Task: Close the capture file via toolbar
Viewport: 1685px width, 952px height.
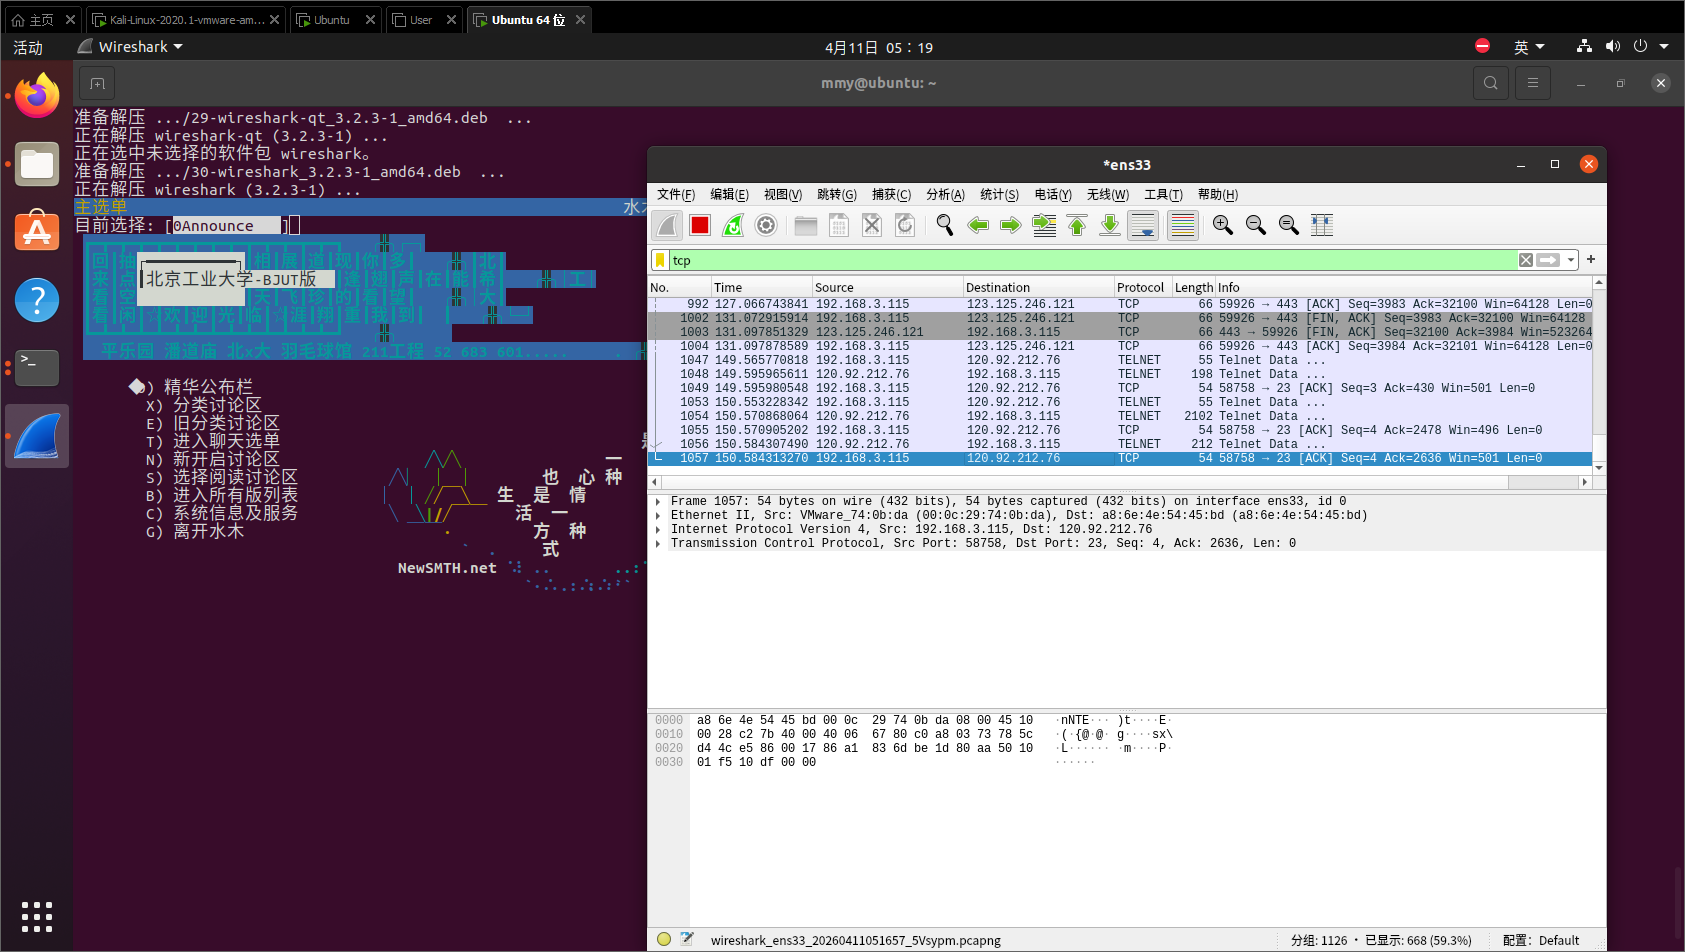Action: 872,225
